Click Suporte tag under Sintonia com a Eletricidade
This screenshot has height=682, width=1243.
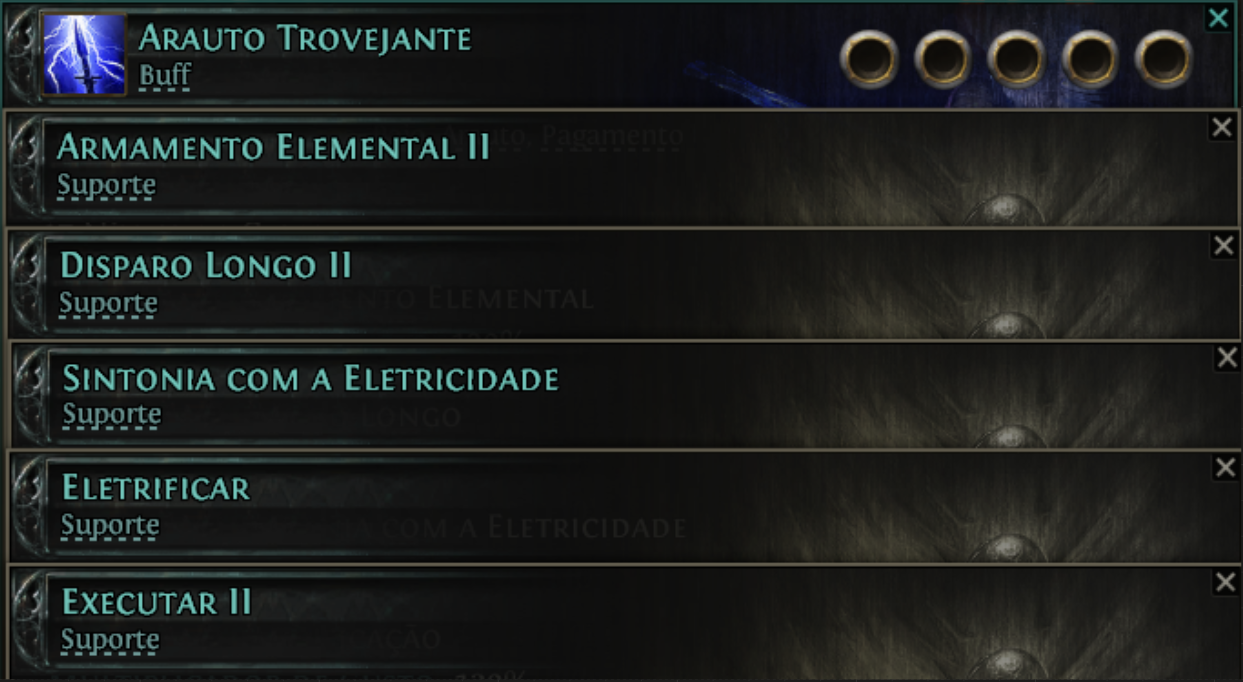[x=112, y=414]
